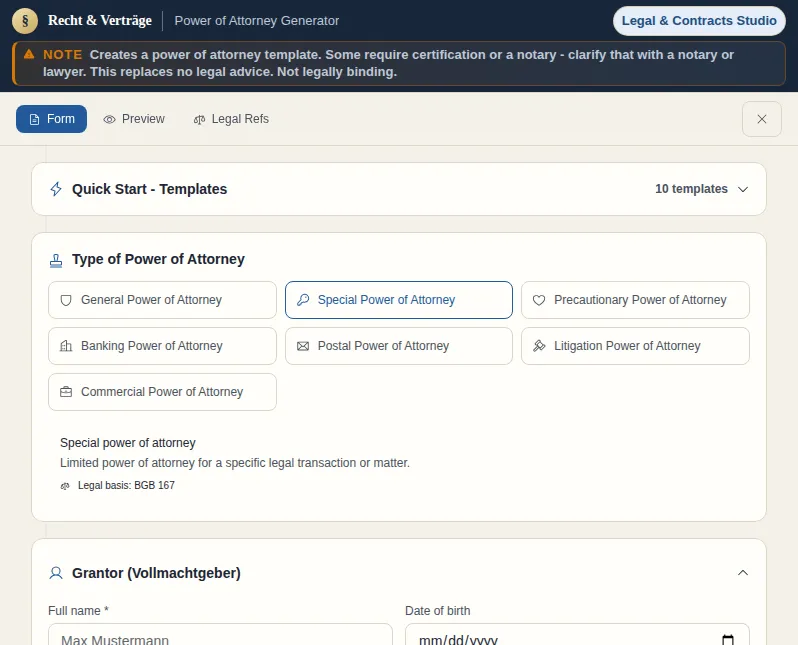The width and height of the screenshot is (798, 645).
Task: Click the Recht & Verträge brand title
Action: click(x=100, y=20)
